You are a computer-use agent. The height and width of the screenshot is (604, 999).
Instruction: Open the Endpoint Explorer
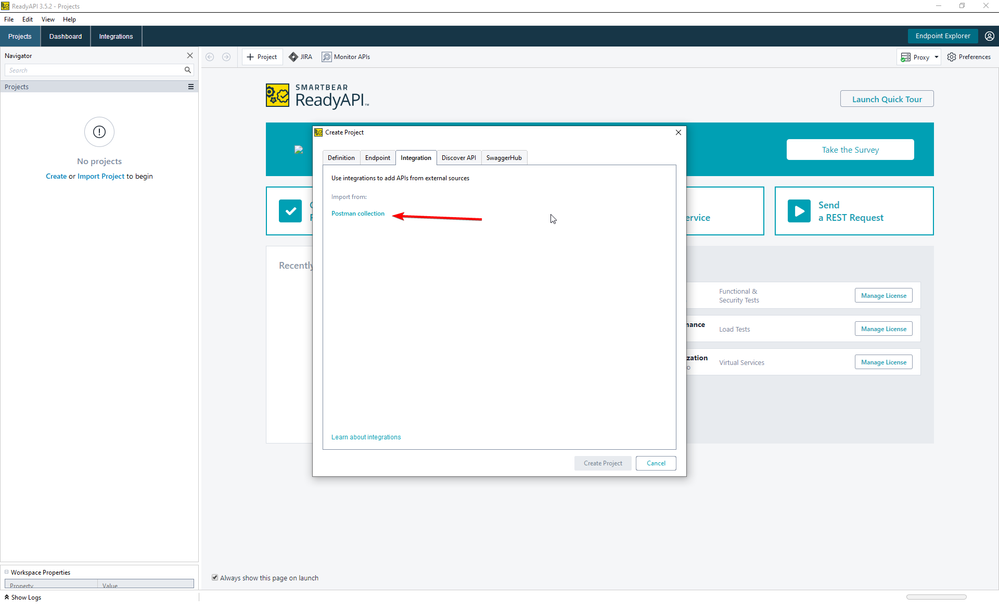click(x=943, y=36)
